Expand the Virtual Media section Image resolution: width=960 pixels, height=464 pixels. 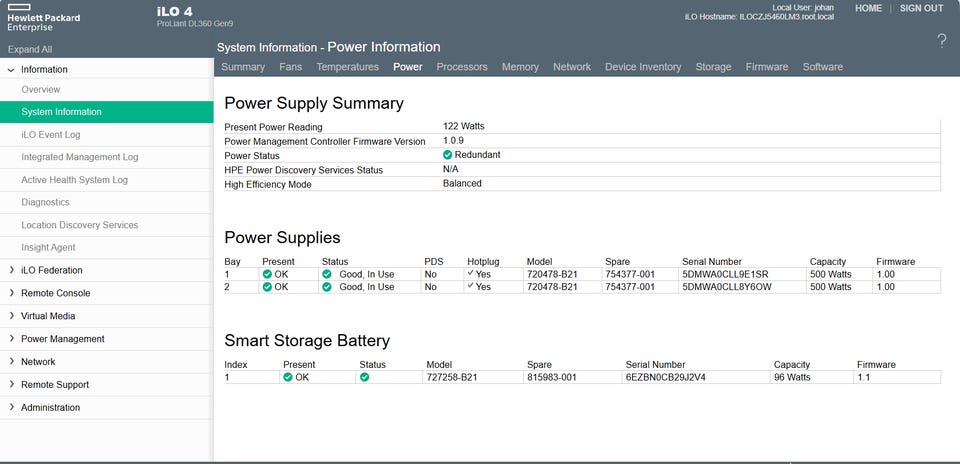click(x=11, y=316)
